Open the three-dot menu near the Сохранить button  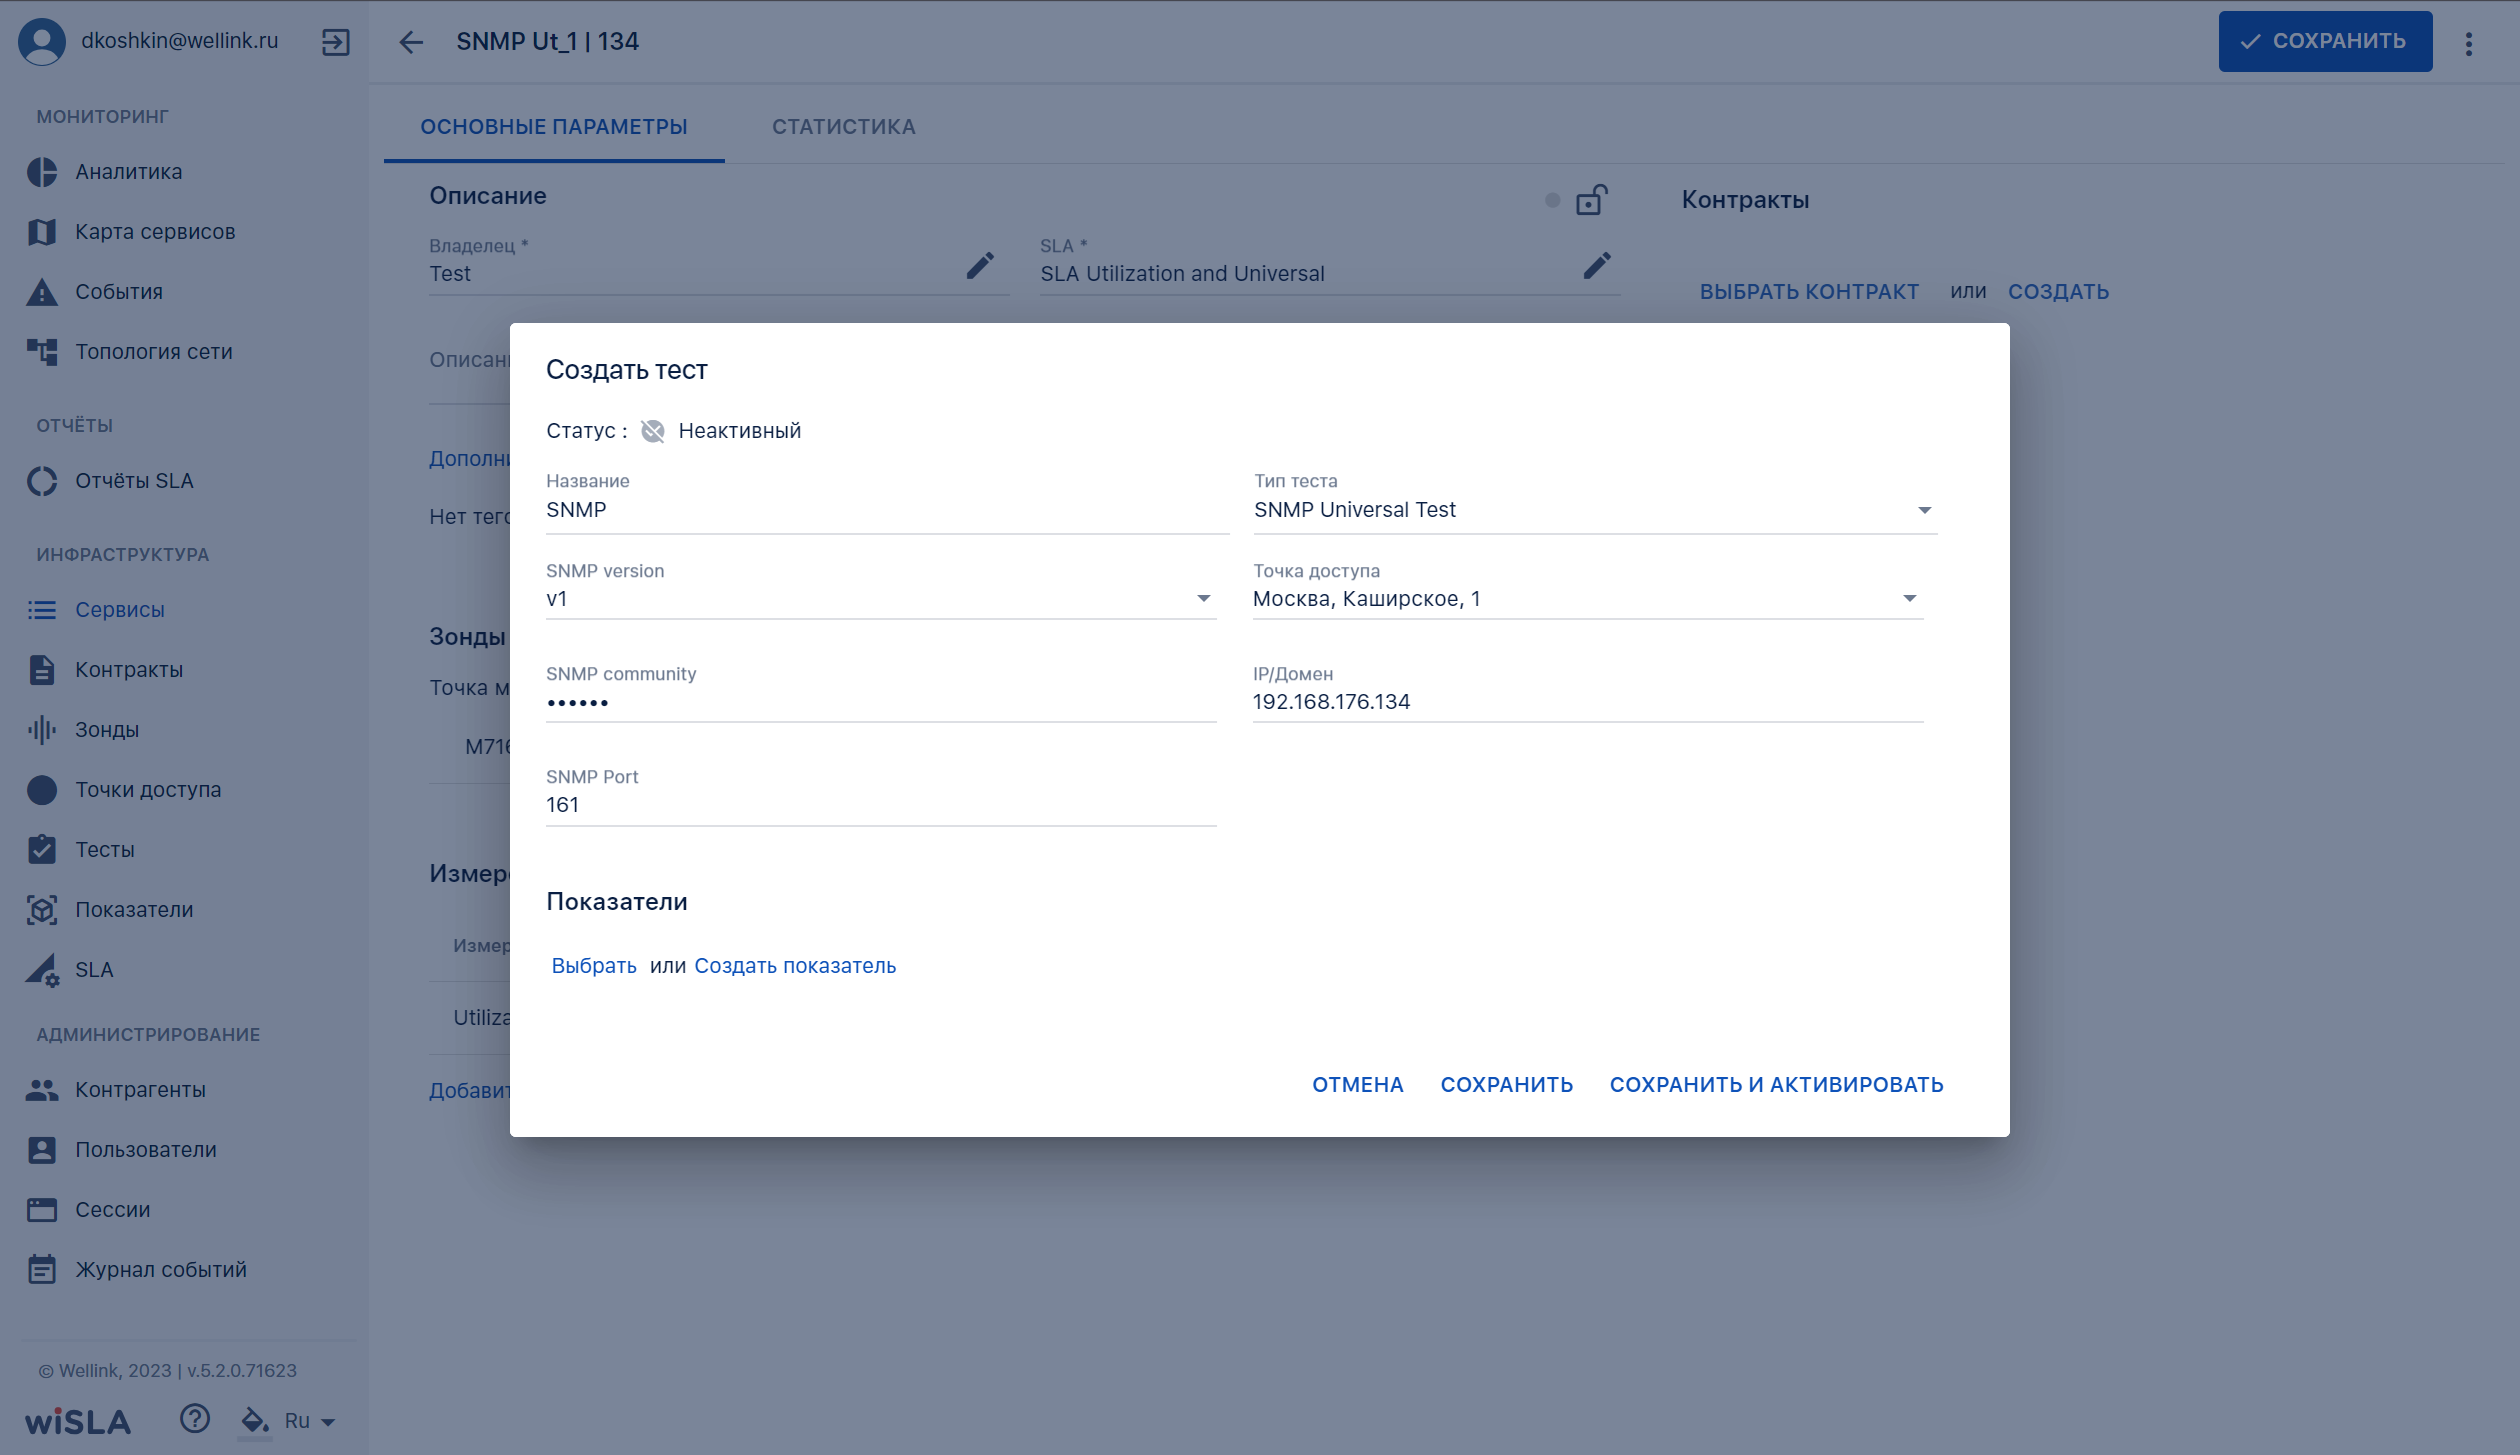pyautogui.click(x=2469, y=43)
